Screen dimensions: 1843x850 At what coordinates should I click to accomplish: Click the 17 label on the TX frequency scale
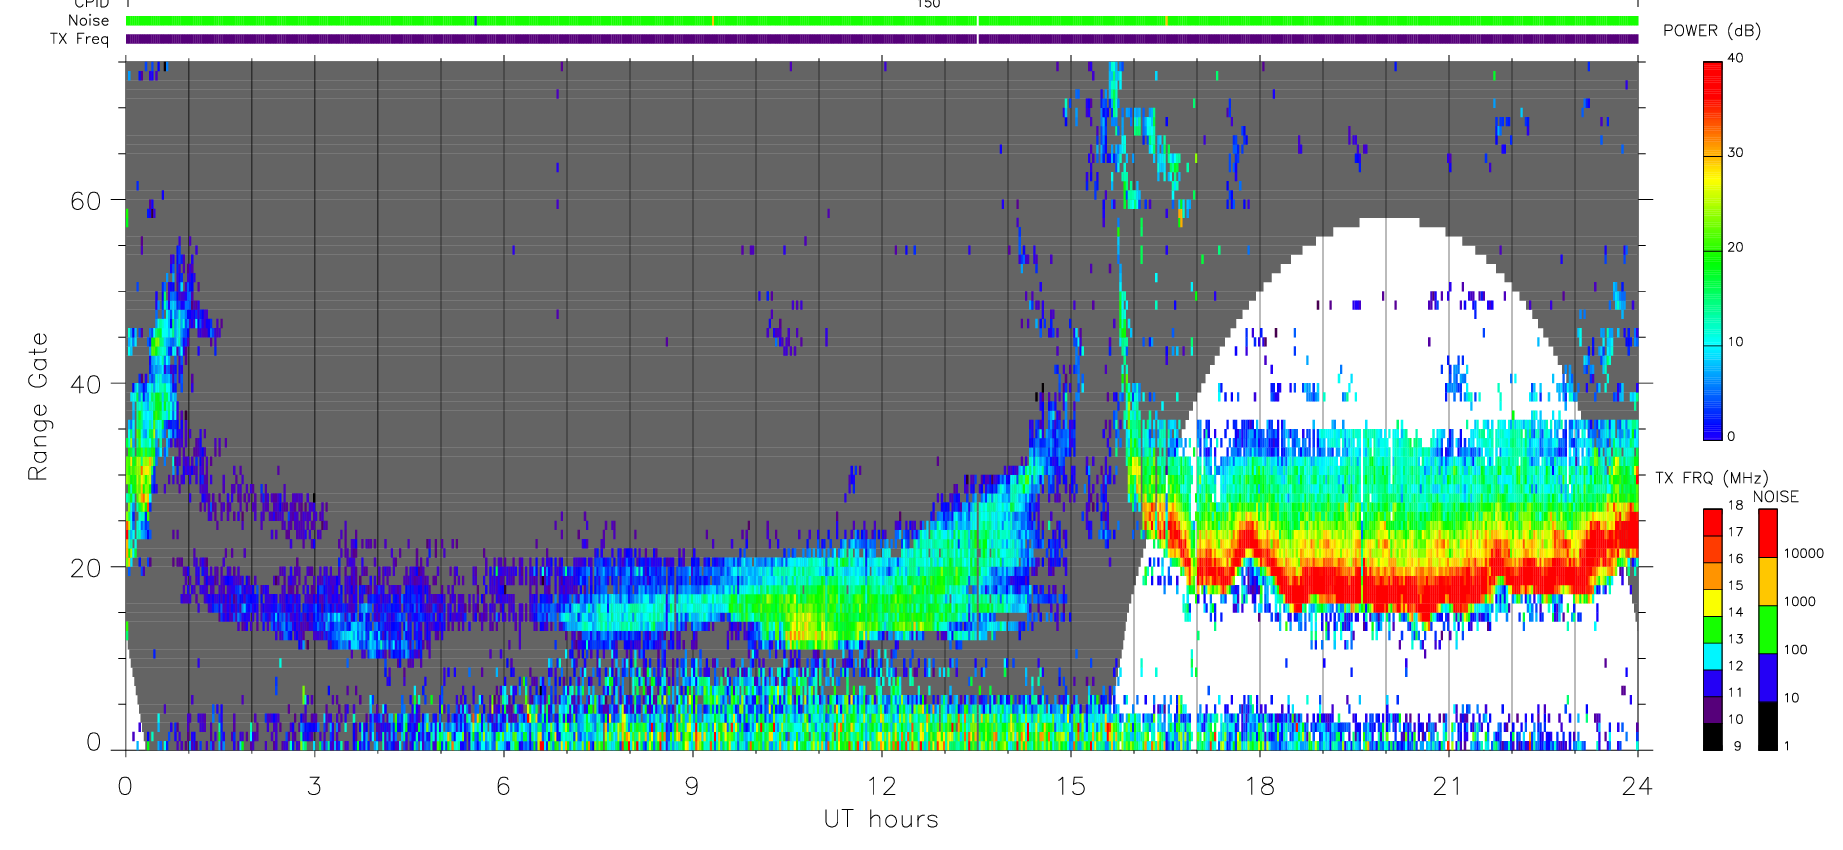pos(1735,532)
